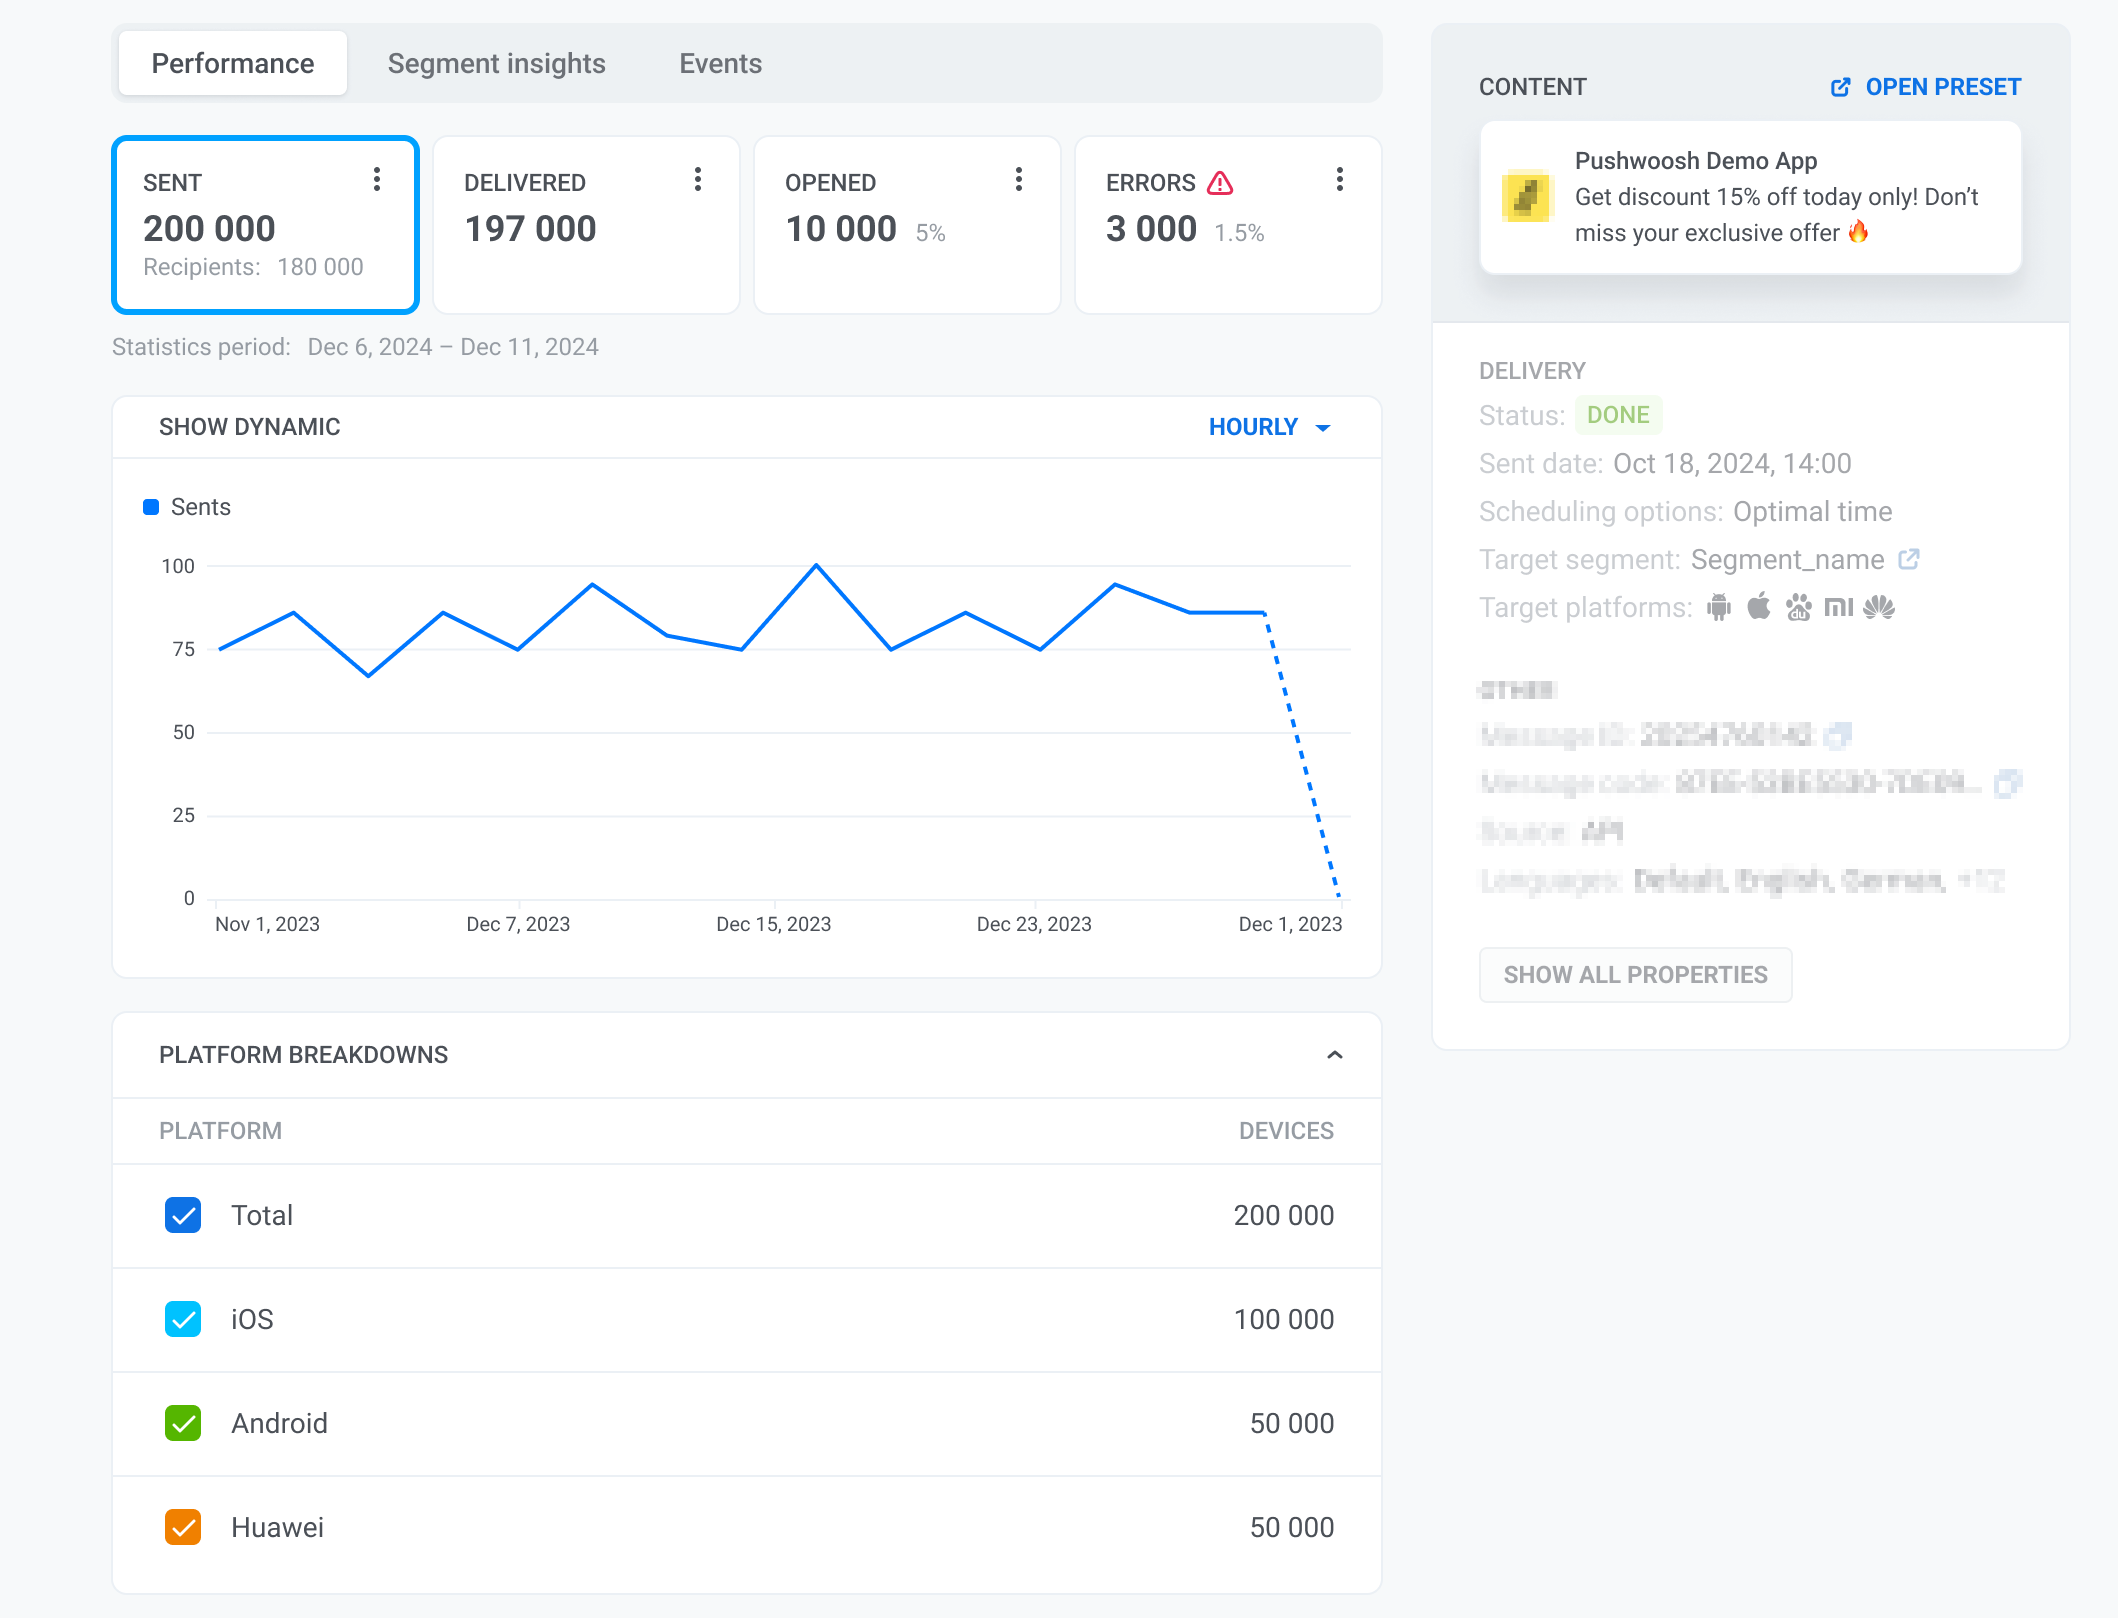Open the Events tab

coord(720,63)
